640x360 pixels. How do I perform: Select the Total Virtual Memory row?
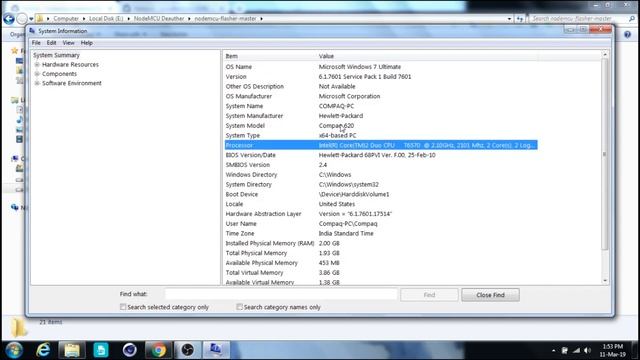pos(381,272)
